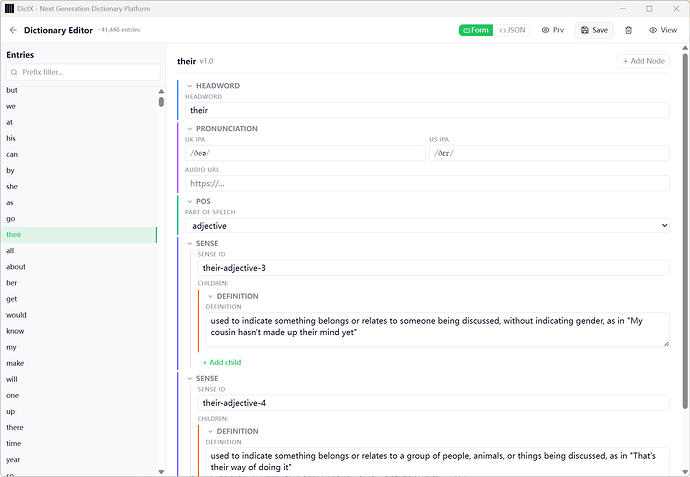690x477 pixels.
Task: Click the Headword input field
Action: 427,110
